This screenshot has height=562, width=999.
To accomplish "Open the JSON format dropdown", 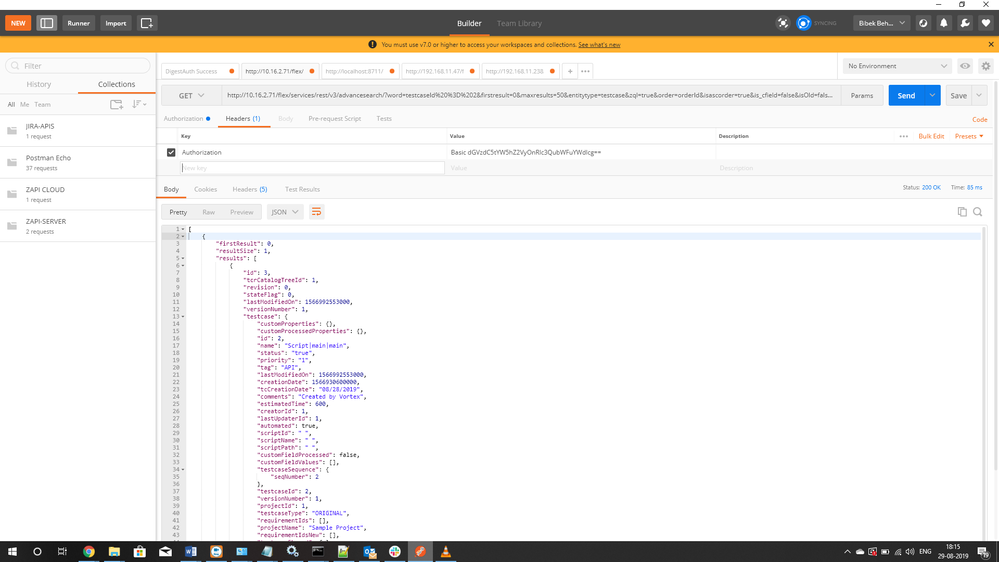I will click(285, 212).
